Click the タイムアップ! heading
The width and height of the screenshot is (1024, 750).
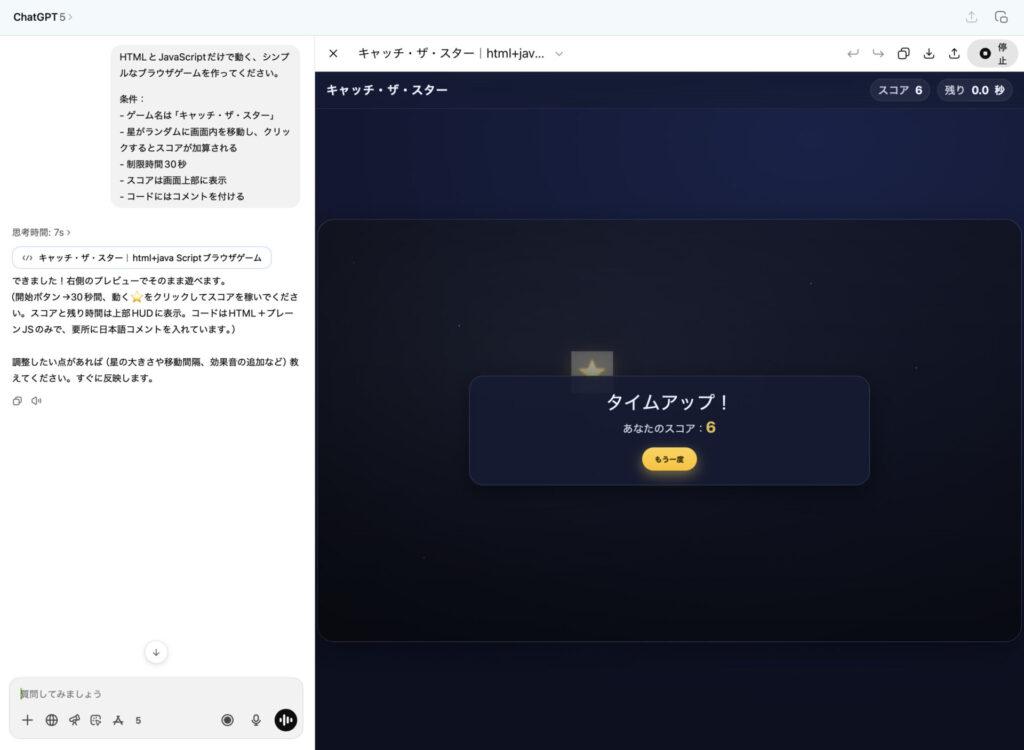[x=669, y=402]
